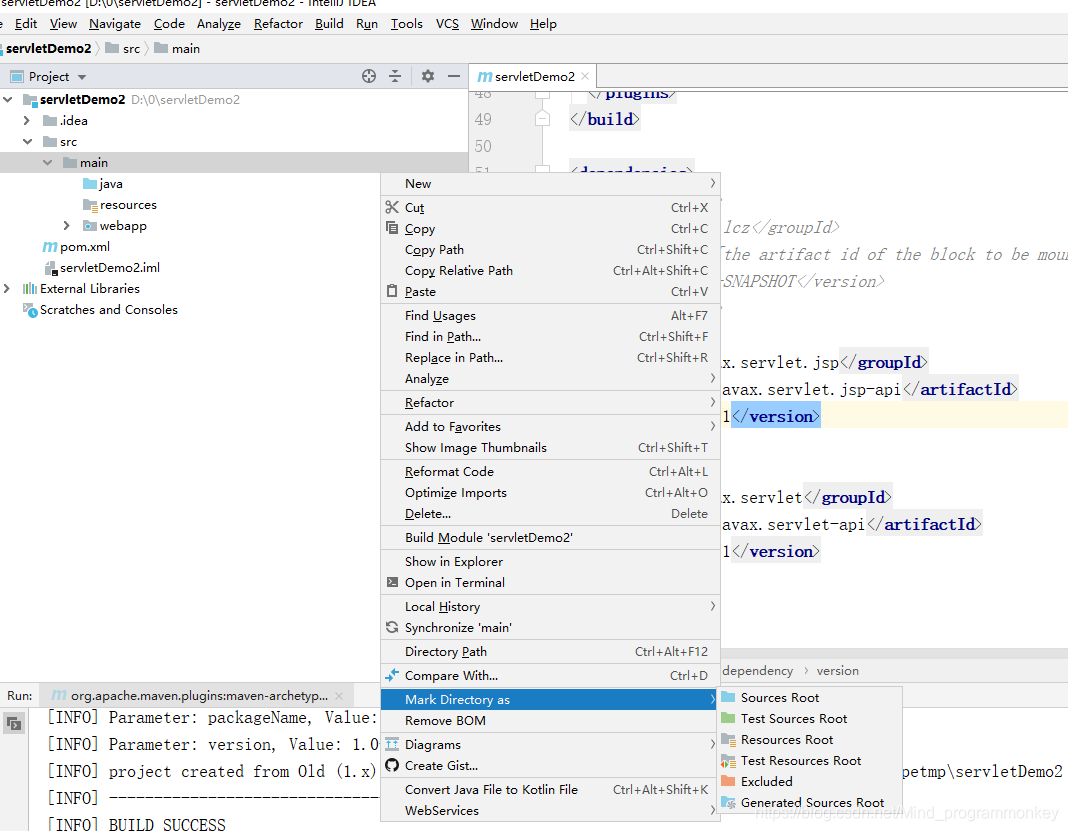Open the New submenu

tap(550, 183)
